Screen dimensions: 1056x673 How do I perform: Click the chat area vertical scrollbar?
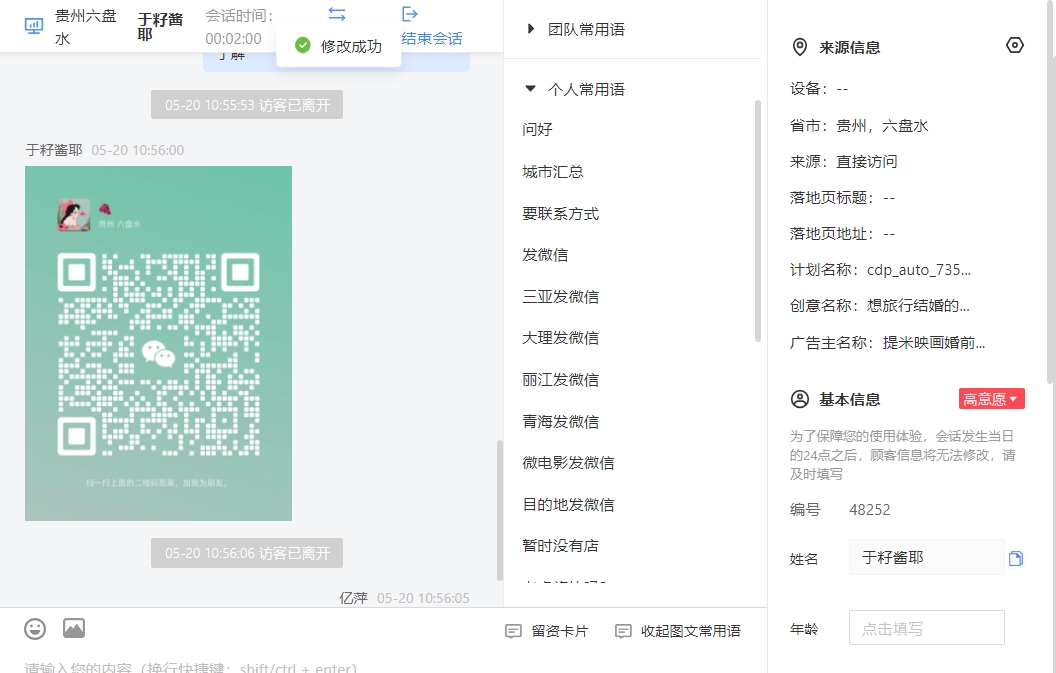(500, 510)
